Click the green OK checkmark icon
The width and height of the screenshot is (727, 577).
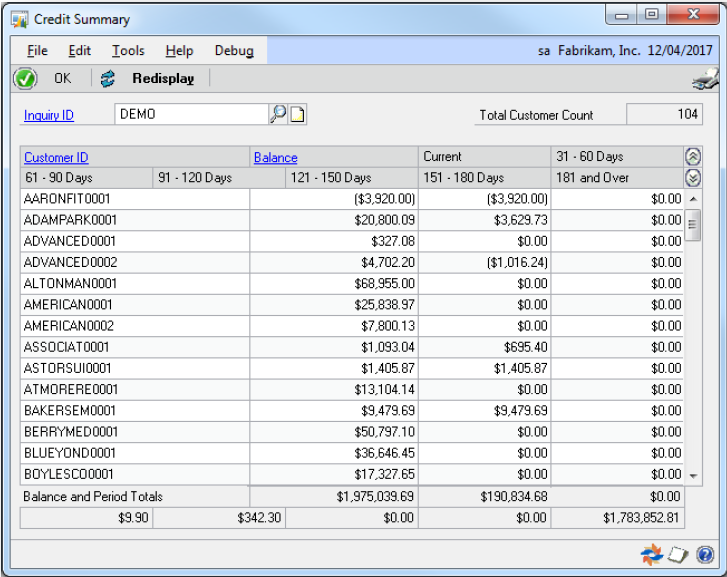coord(25,78)
